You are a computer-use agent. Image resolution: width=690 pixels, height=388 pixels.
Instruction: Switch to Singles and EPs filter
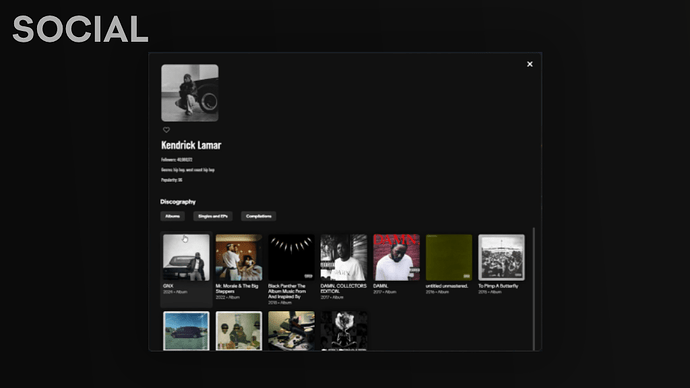(x=213, y=216)
